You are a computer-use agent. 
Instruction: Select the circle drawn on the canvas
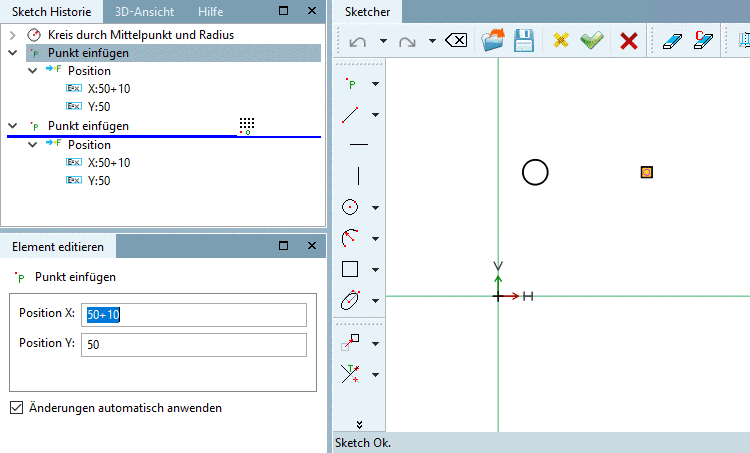point(535,172)
